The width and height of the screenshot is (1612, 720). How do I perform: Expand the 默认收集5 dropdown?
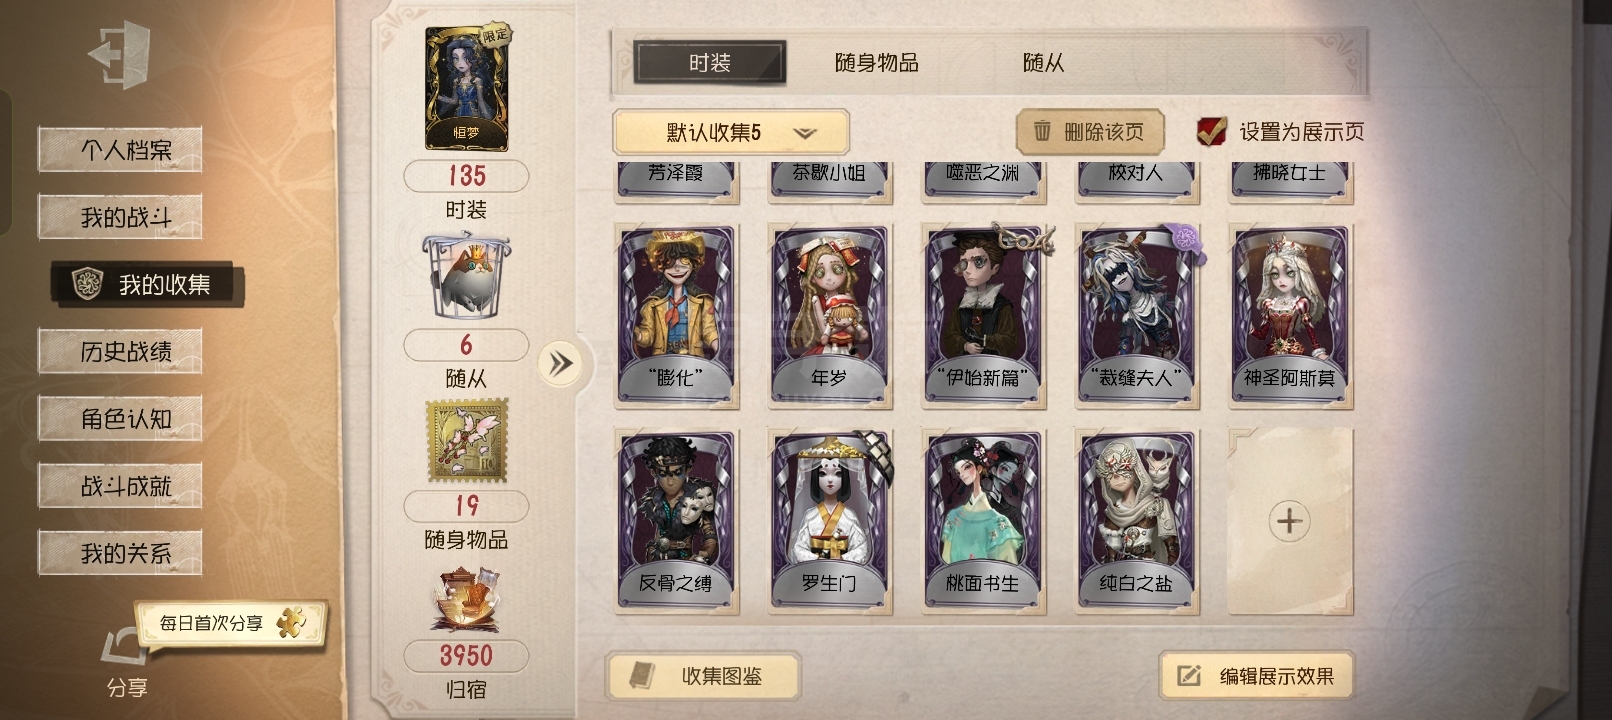[x=731, y=133]
